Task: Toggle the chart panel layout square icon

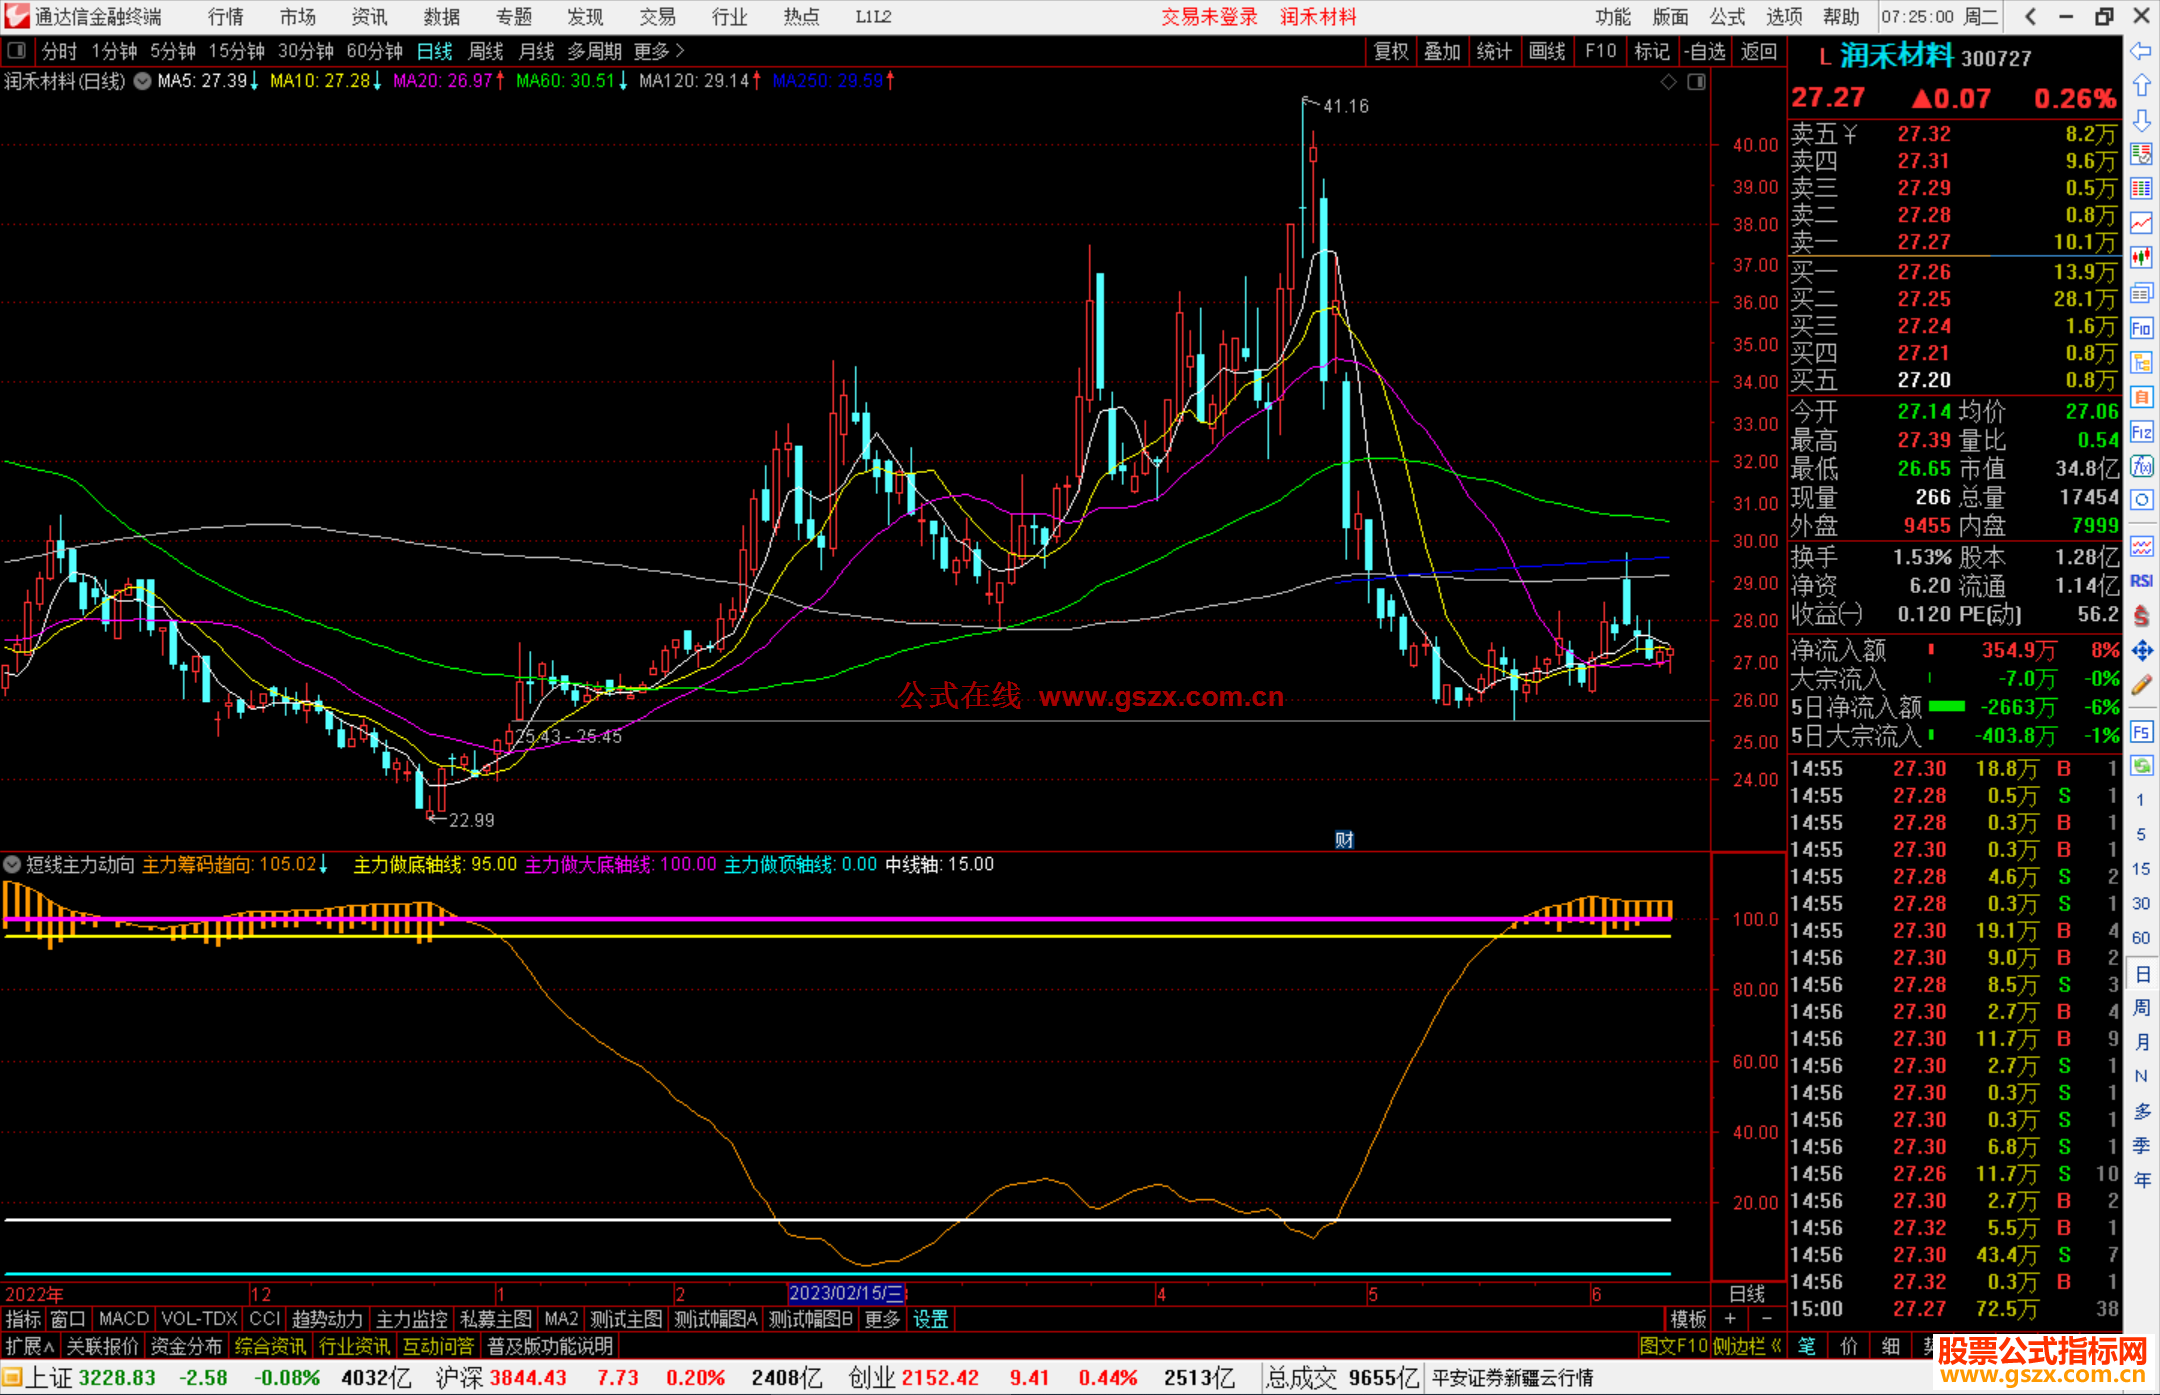Action: pos(1697,82)
